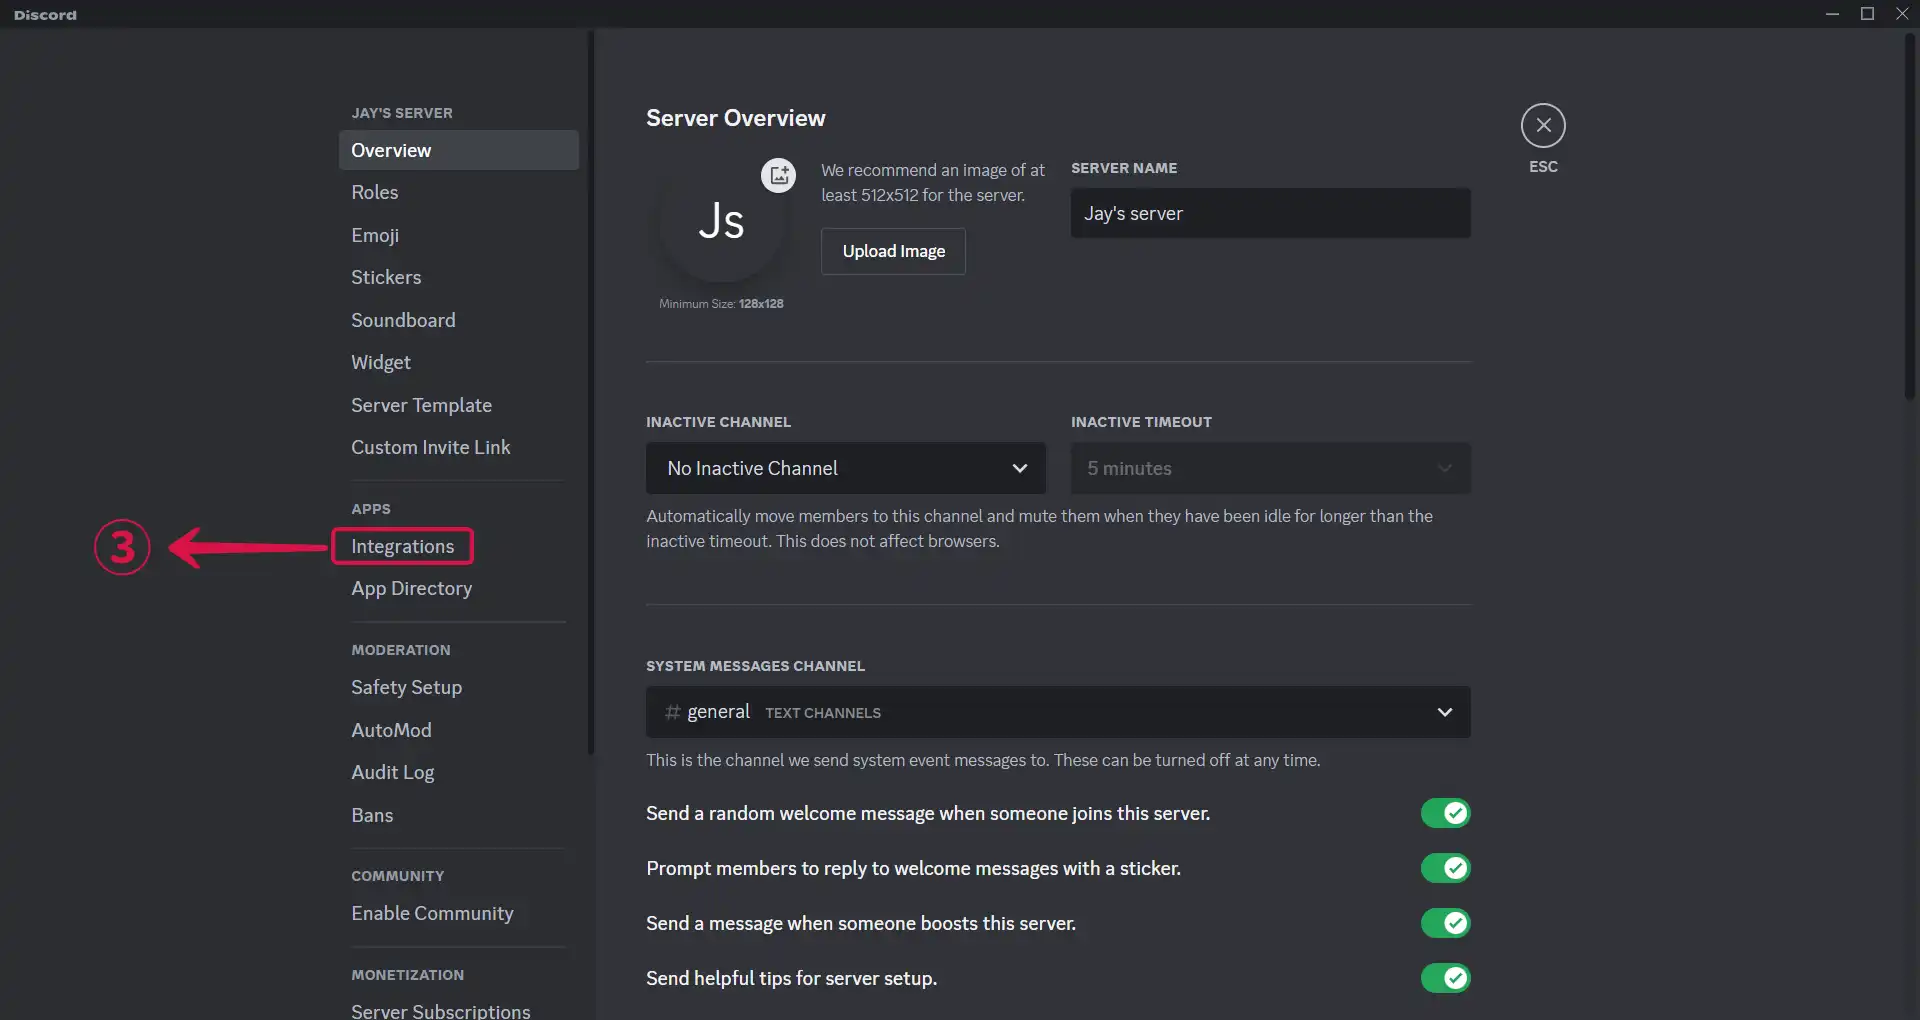Open the No Inactive Channel dropdown

(x=846, y=468)
